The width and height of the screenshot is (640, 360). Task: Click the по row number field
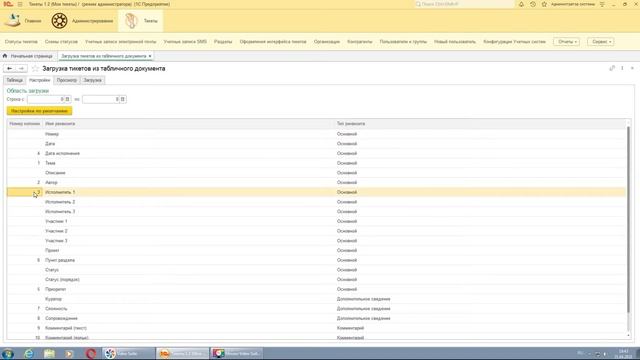click(101, 99)
